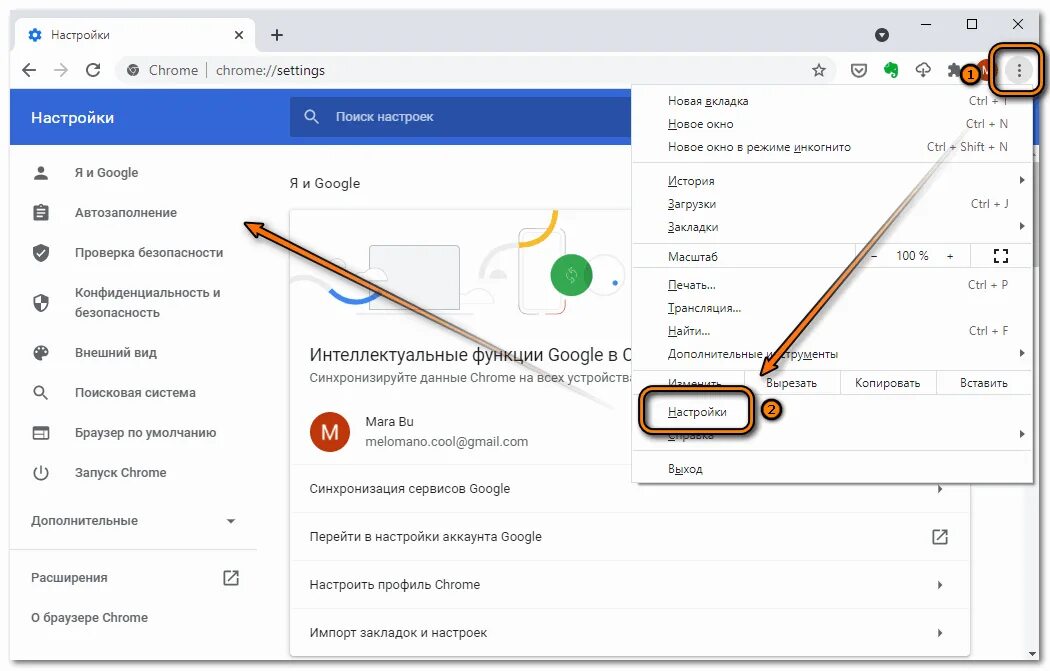The height and width of the screenshot is (671, 1050).
Task: Open the Evernote elephant extension icon
Action: [891, 70]
